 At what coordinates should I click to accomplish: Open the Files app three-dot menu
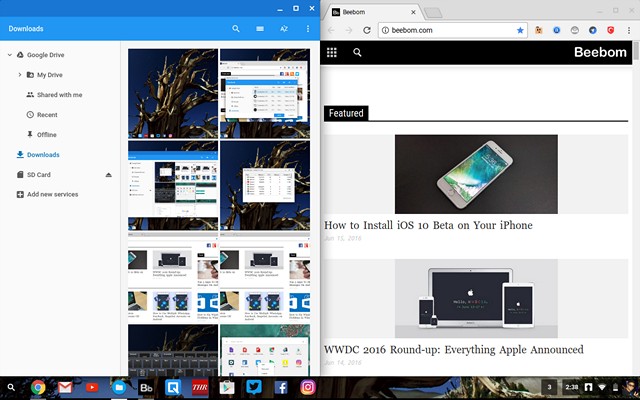click(308, 29)
